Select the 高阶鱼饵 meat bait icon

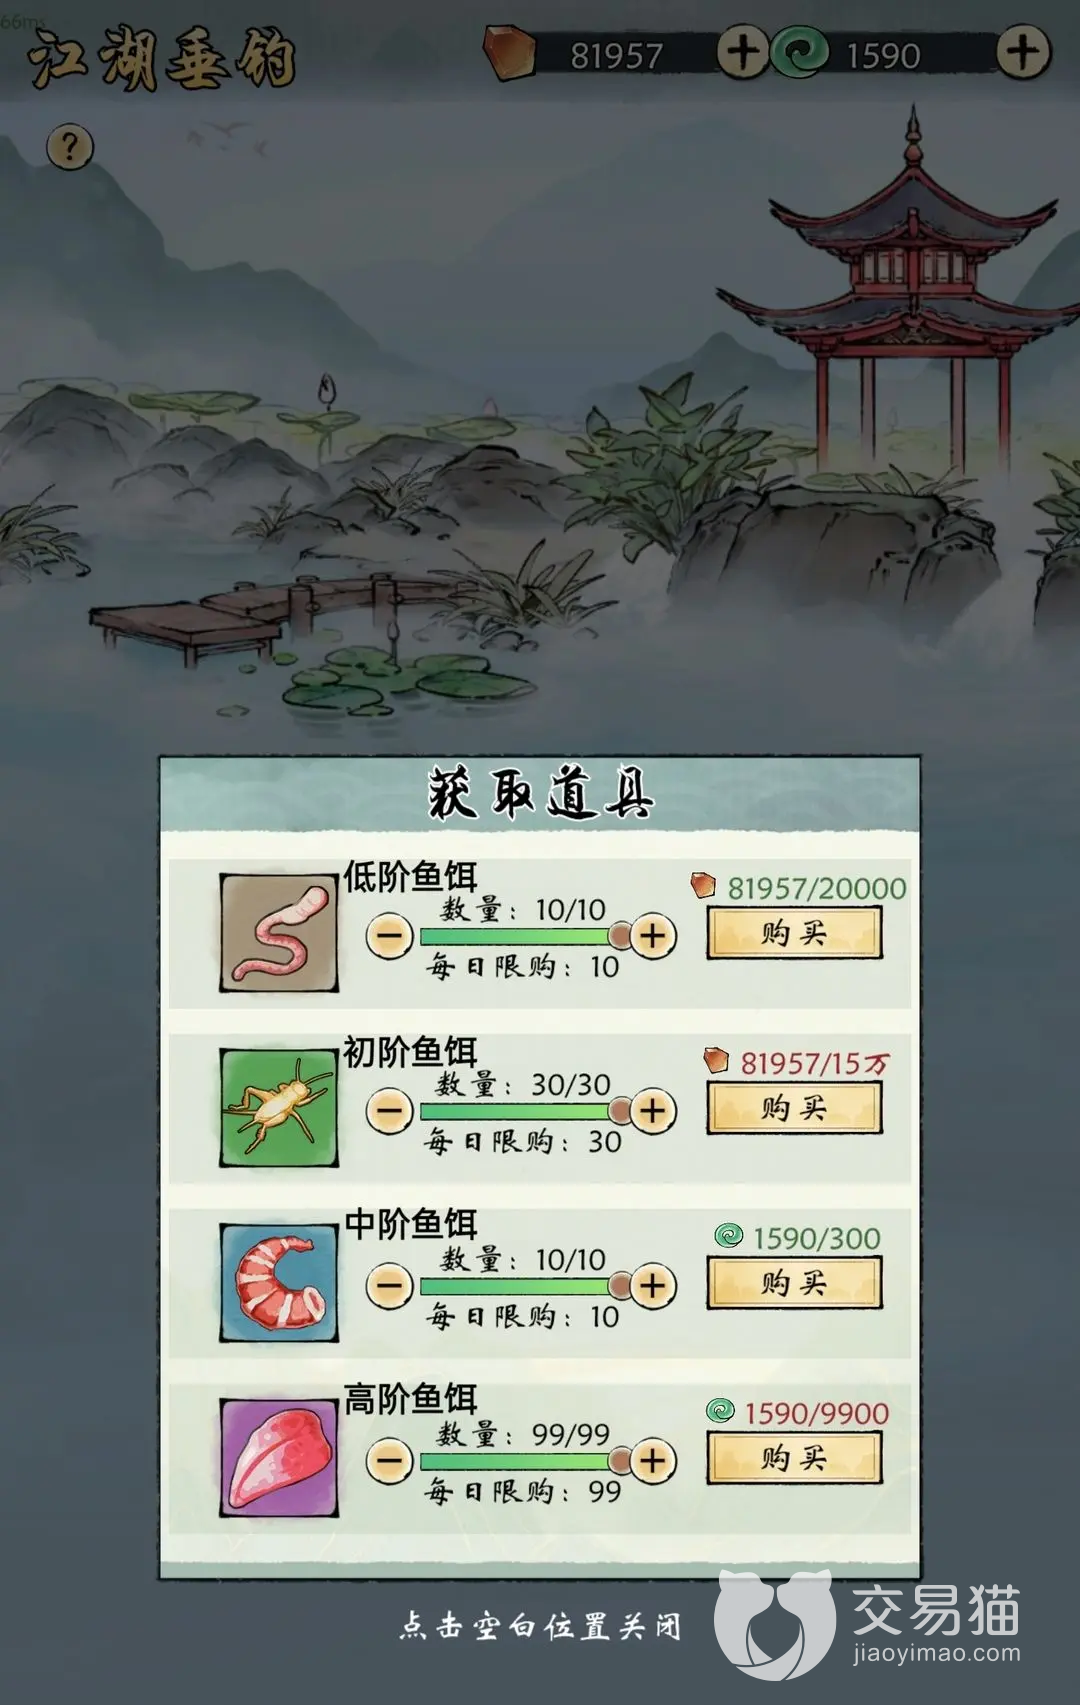click(x=279, y=1458)
